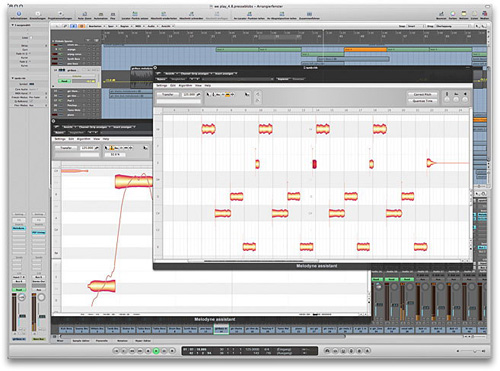Viewport: 500px width, 371px height.
Task: Switch to the Sample Editor tab
Action: pyautogui.click(x=81, y=341)
